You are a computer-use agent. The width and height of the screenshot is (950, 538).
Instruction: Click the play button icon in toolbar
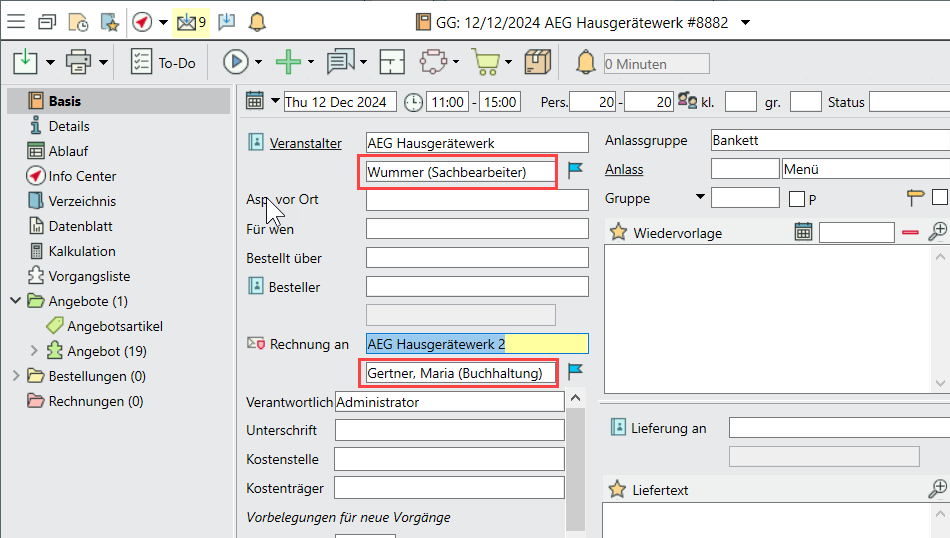[x=235, y=62]
